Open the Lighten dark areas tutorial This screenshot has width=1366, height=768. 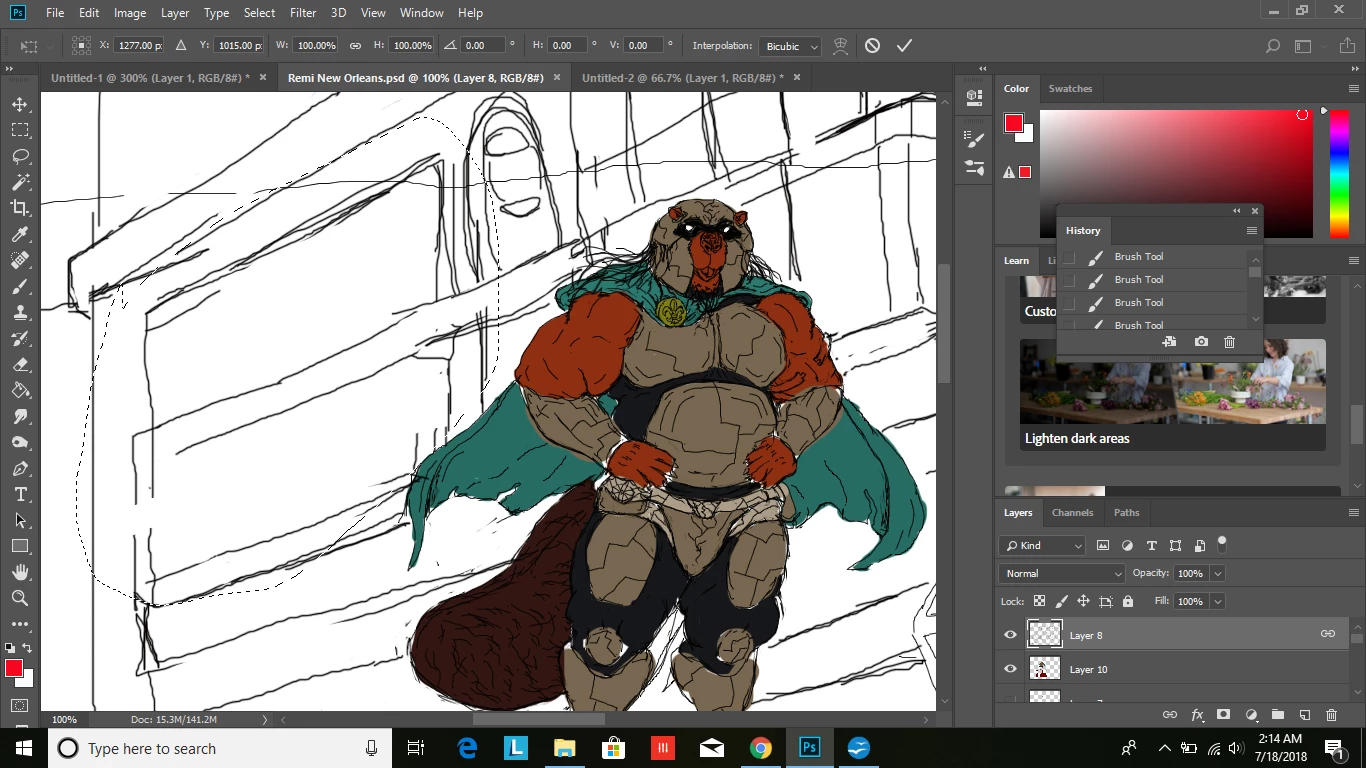pyautogui.click(x=1173, y=395)
